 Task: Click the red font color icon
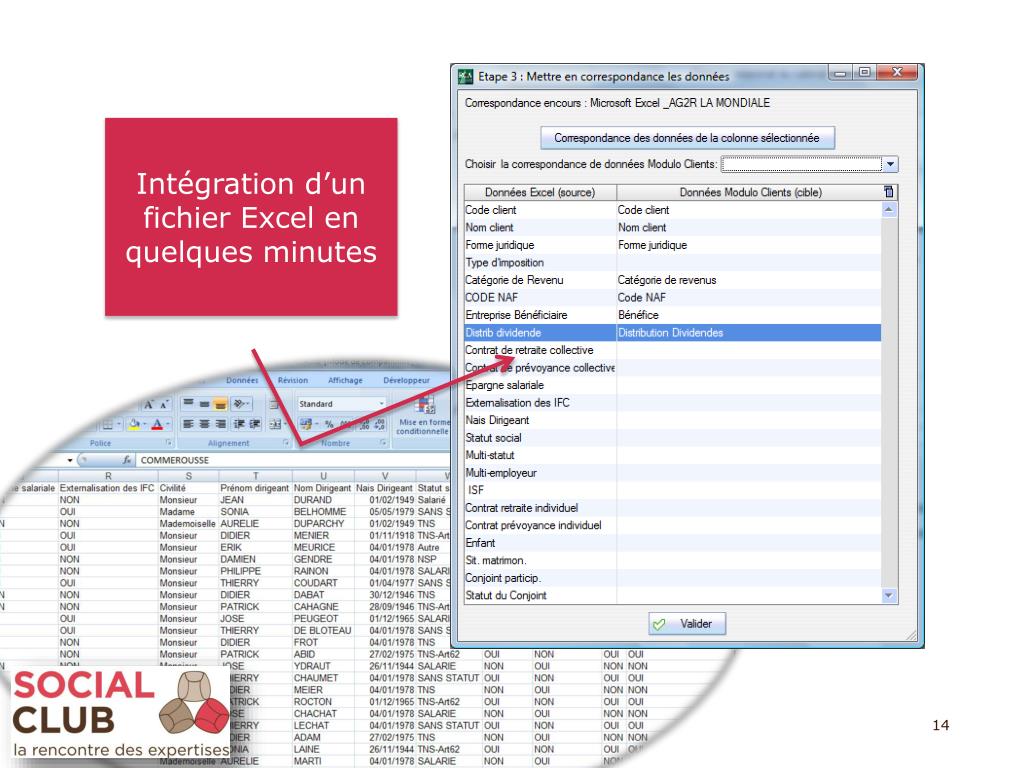pos(157,424)
